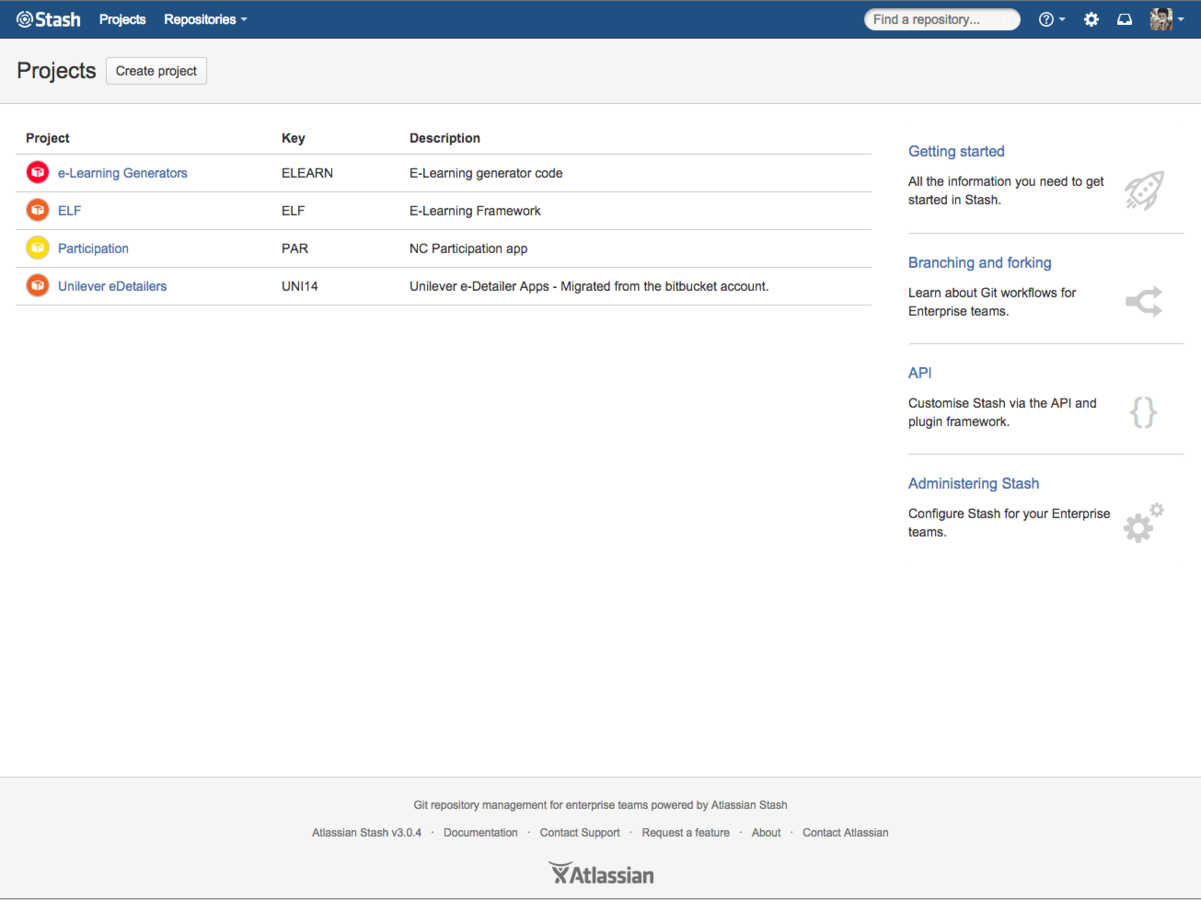The width and height of the screenshot is (1201, 900).
Task: Click the 'E-Learning generator code' description
Action: pyautogui.click(x=486, y=173)
